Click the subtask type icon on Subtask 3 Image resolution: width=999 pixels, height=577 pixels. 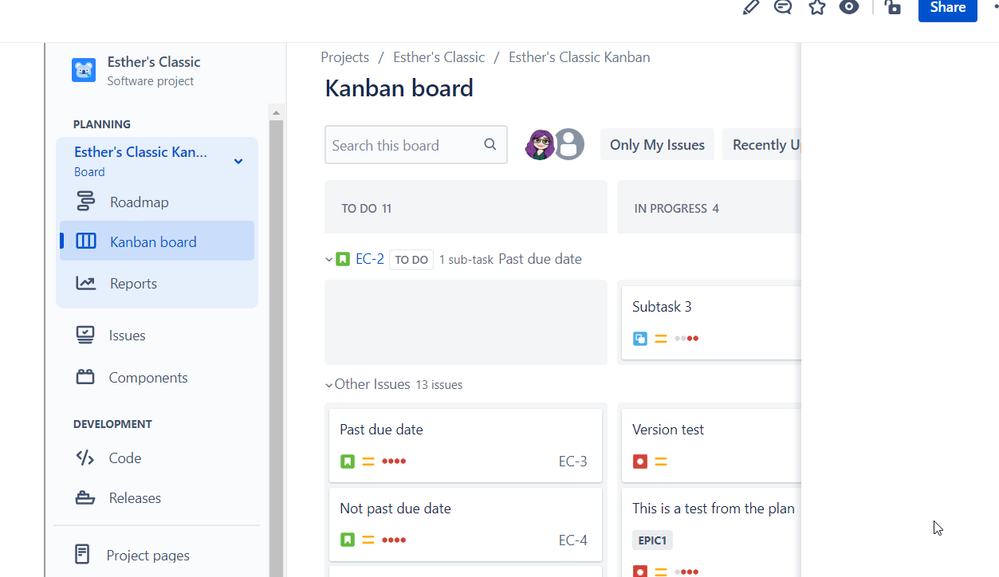[639, 338]
